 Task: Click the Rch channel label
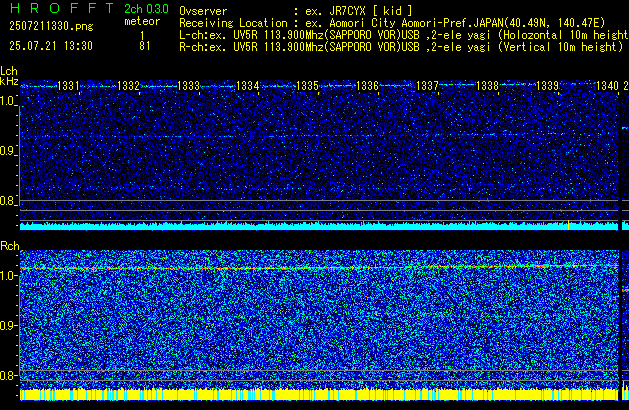pyautogui.click(x=10, y=246)
